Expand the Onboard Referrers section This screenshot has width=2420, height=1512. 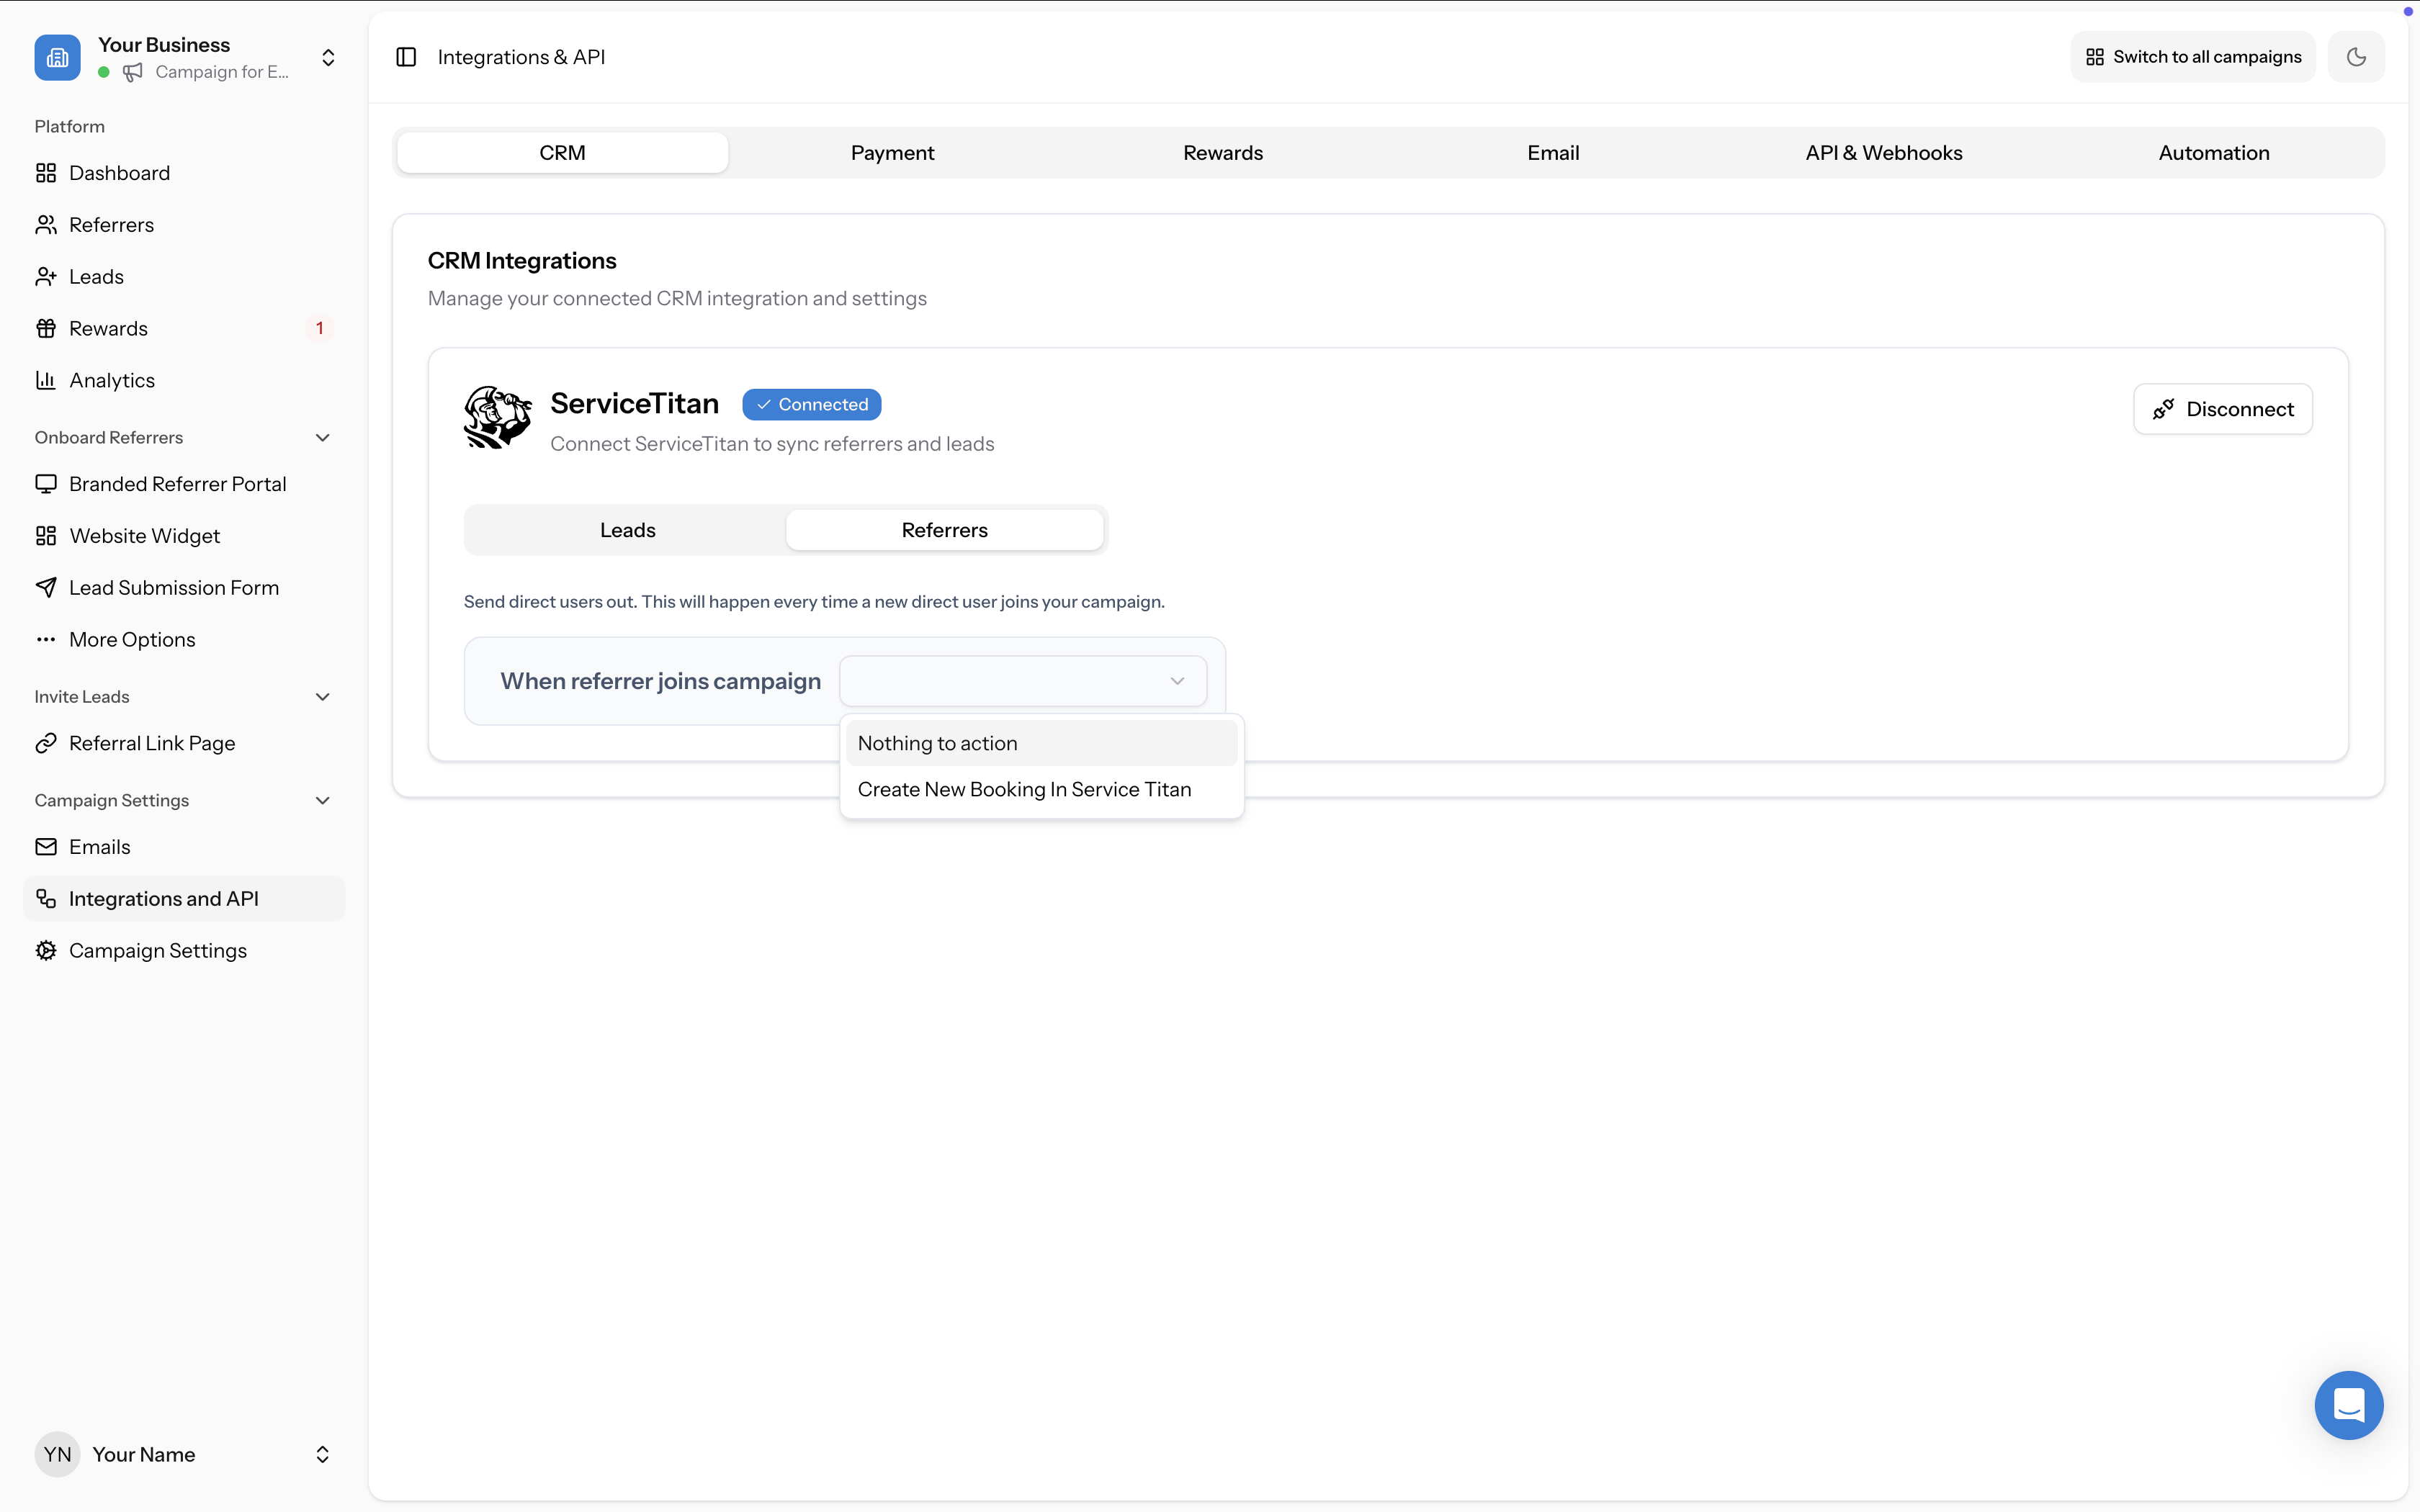point(322,437)
